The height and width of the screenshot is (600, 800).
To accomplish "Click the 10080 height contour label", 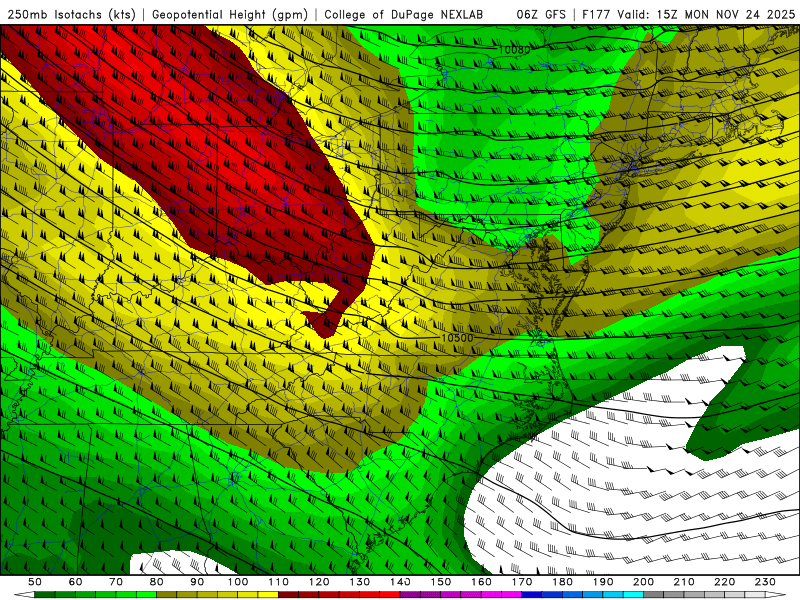I will click(514, 49).
